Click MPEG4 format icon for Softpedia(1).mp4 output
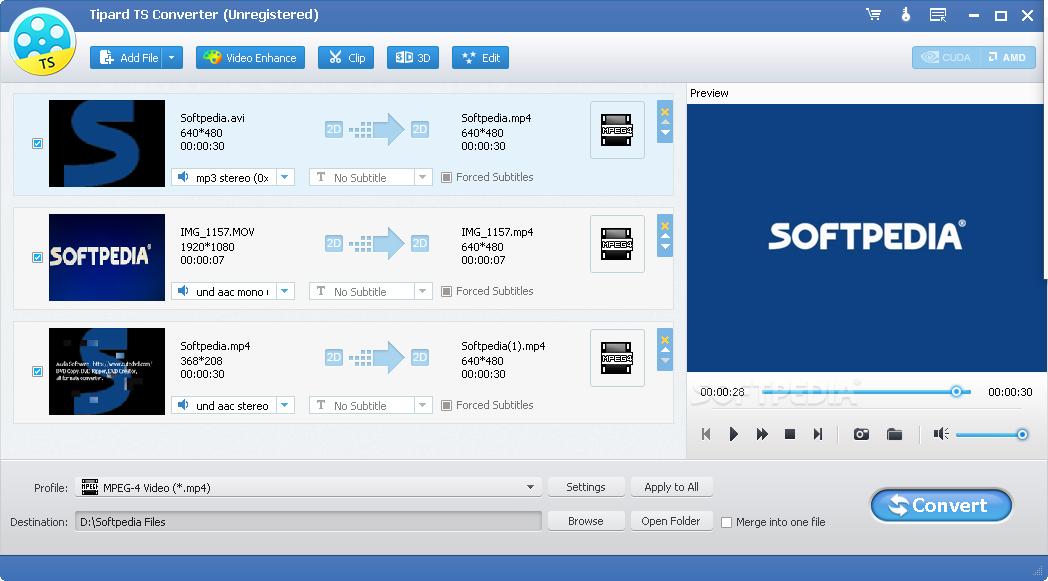Viewport: 1048px width, 581px height. [x=617, y=358]
